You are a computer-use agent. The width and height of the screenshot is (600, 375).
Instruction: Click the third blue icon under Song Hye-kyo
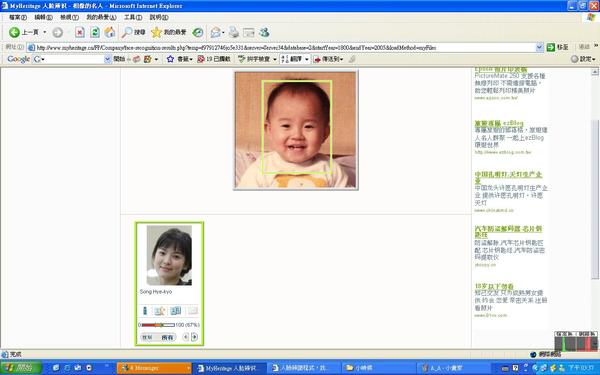(x=176, y=310)
